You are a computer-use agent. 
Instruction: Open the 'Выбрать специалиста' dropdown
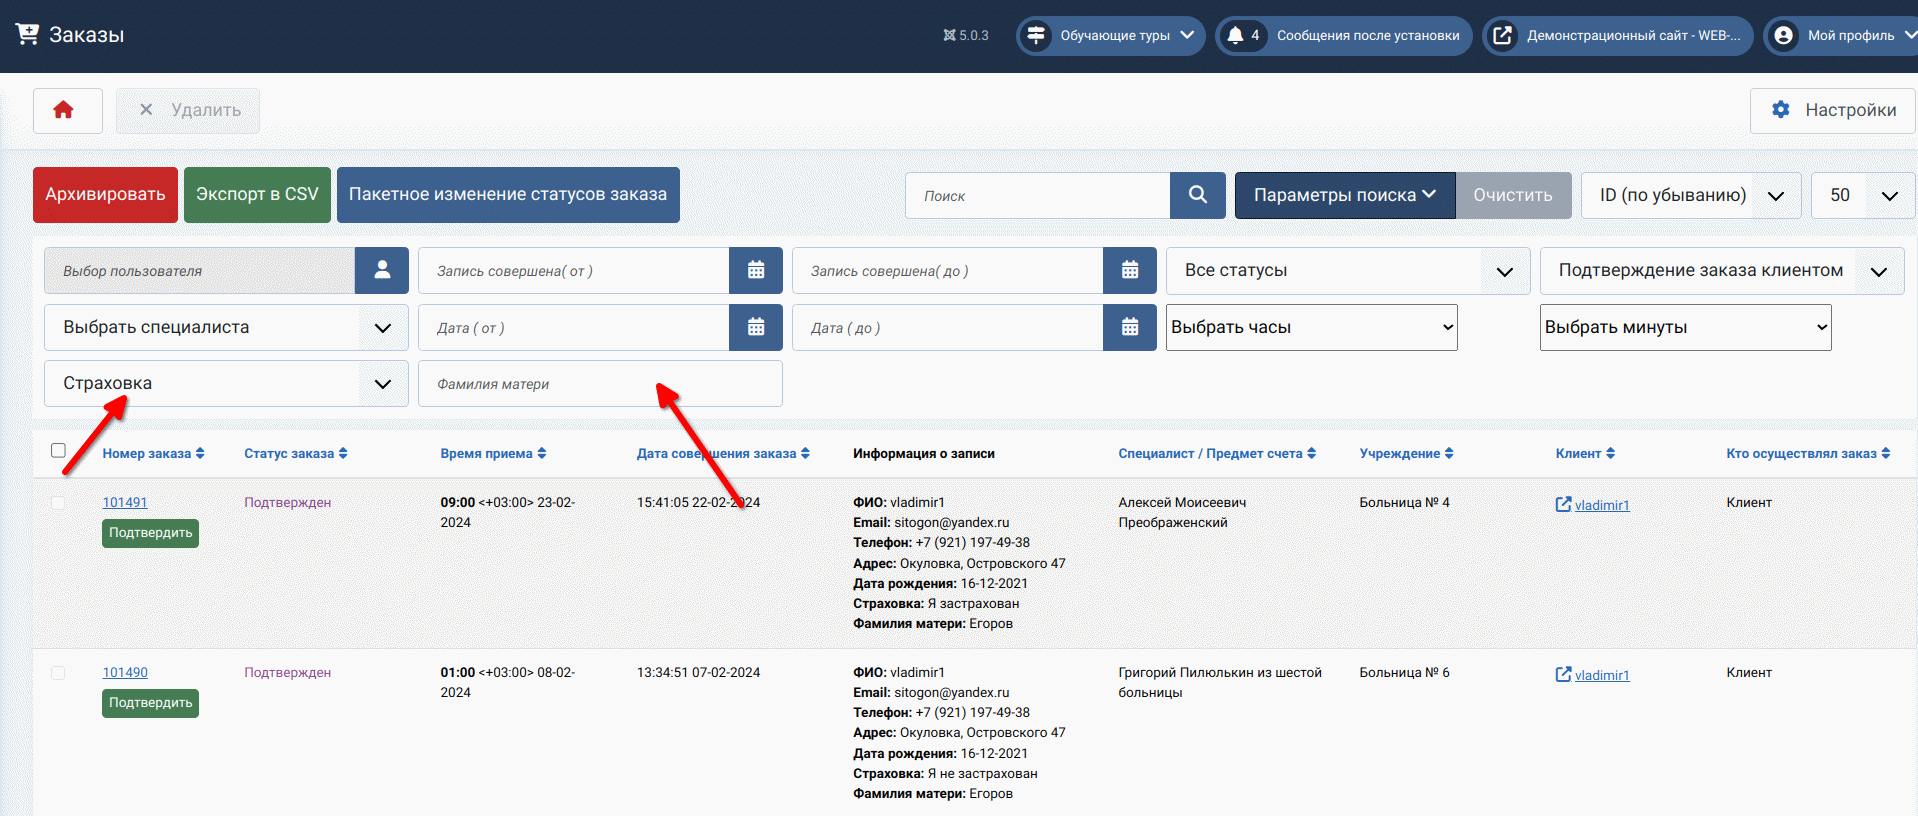pyautogui.click(x=226, y=327)
